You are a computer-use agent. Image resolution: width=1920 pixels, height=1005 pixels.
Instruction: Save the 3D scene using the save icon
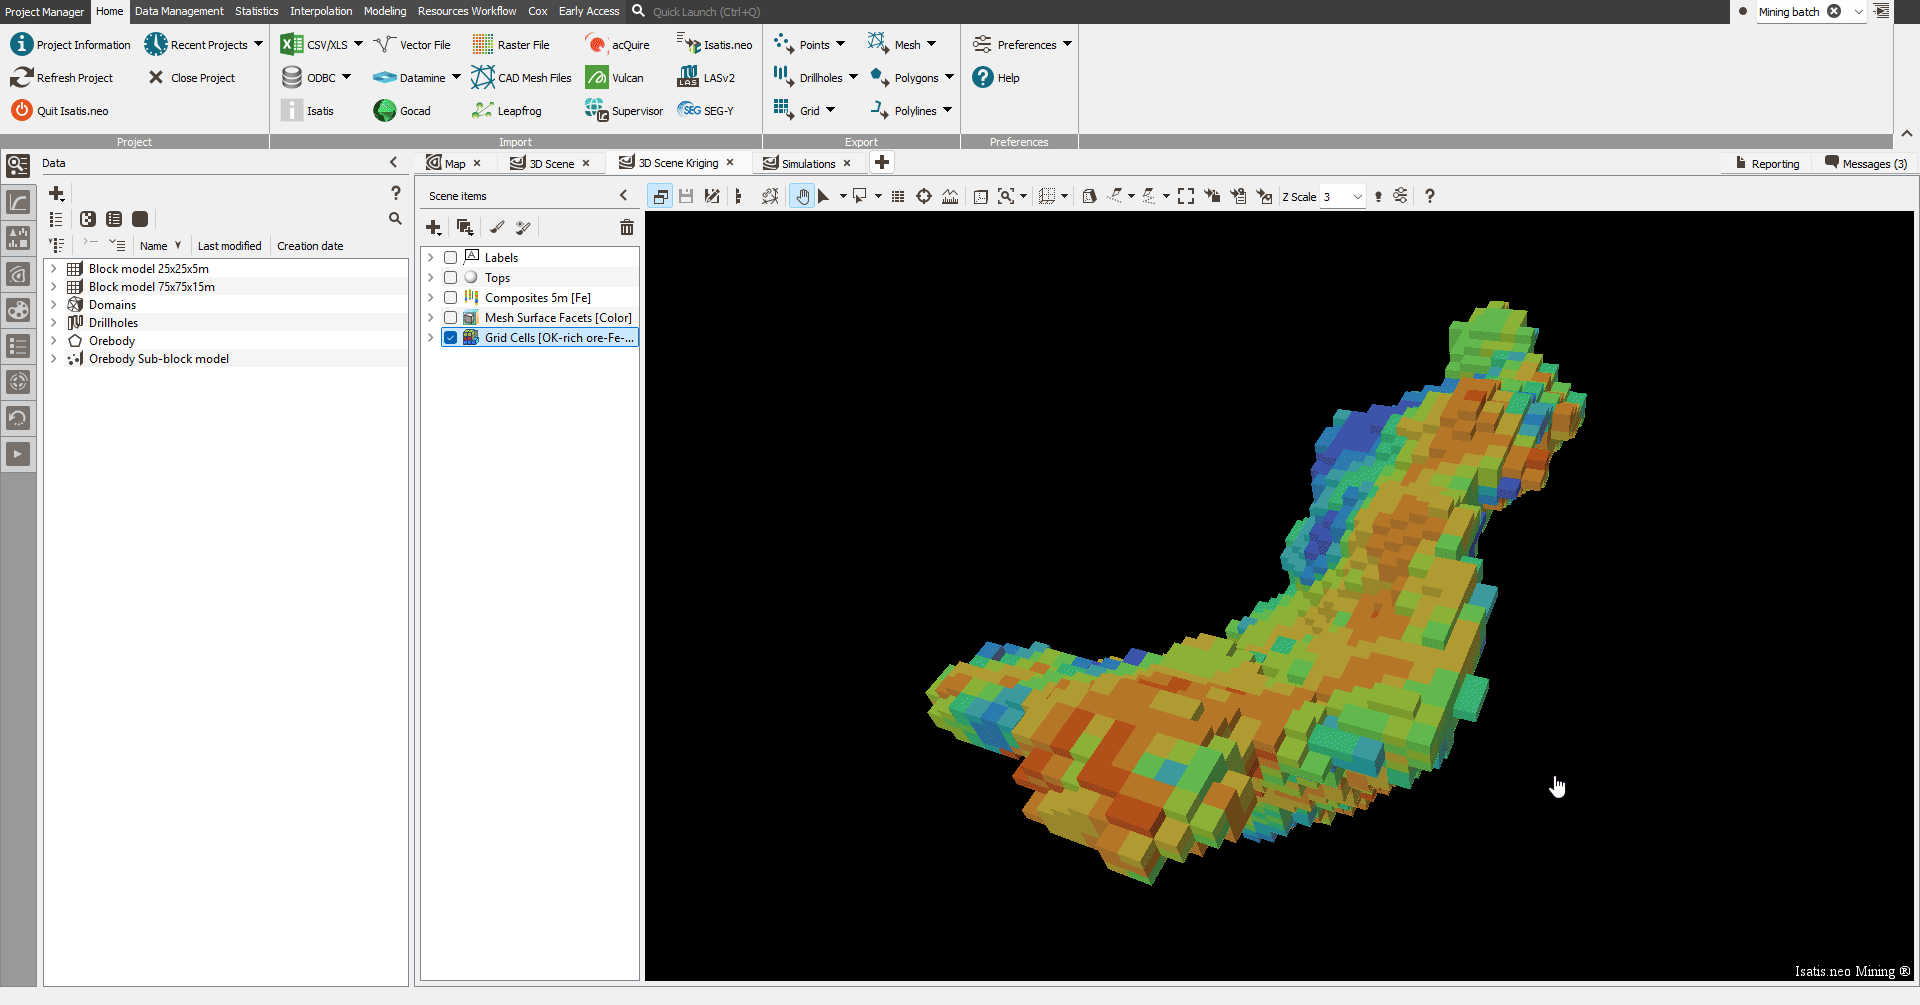[685, 196]
